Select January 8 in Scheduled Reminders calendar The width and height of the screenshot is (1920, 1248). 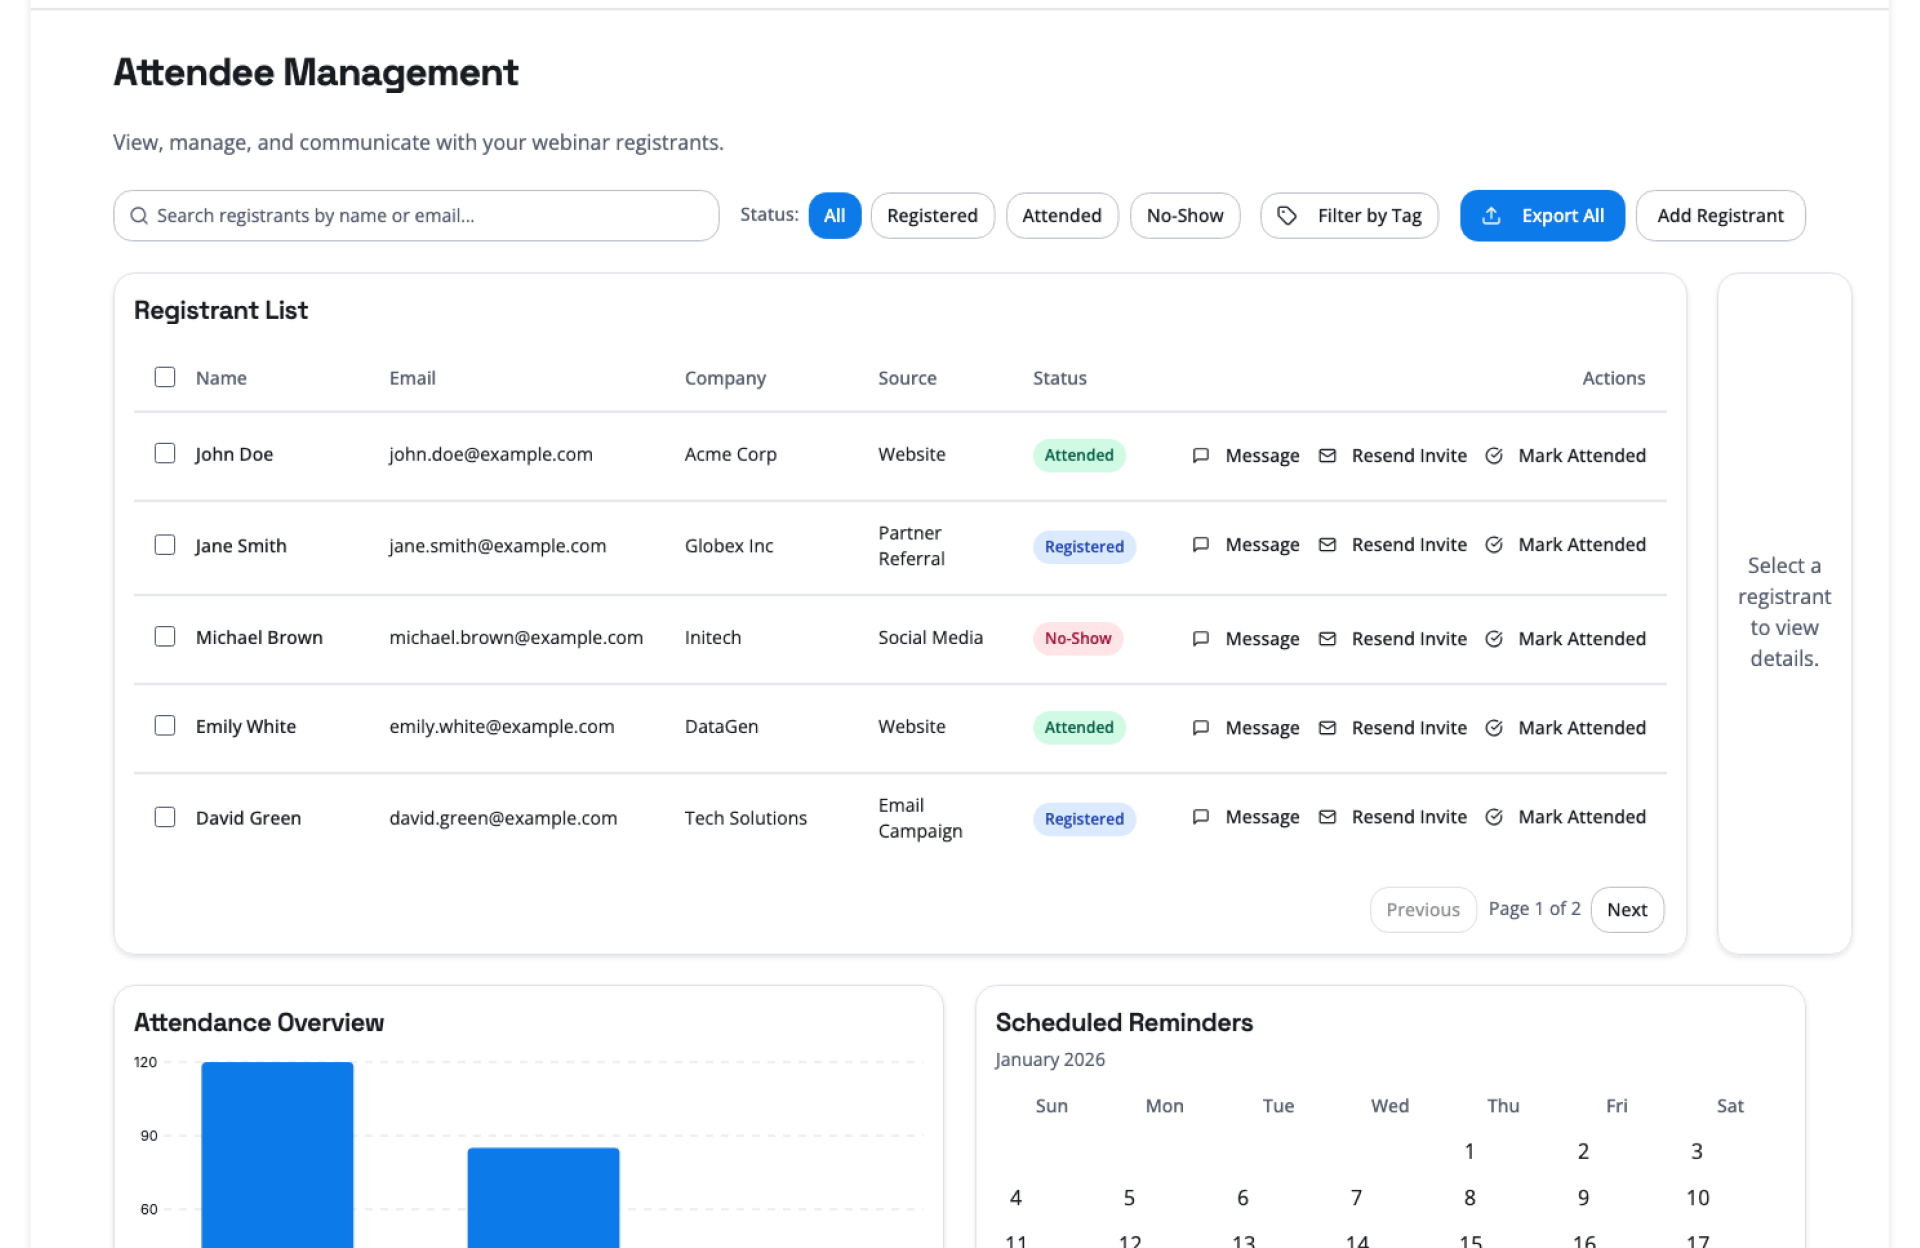[1469, 1198]
